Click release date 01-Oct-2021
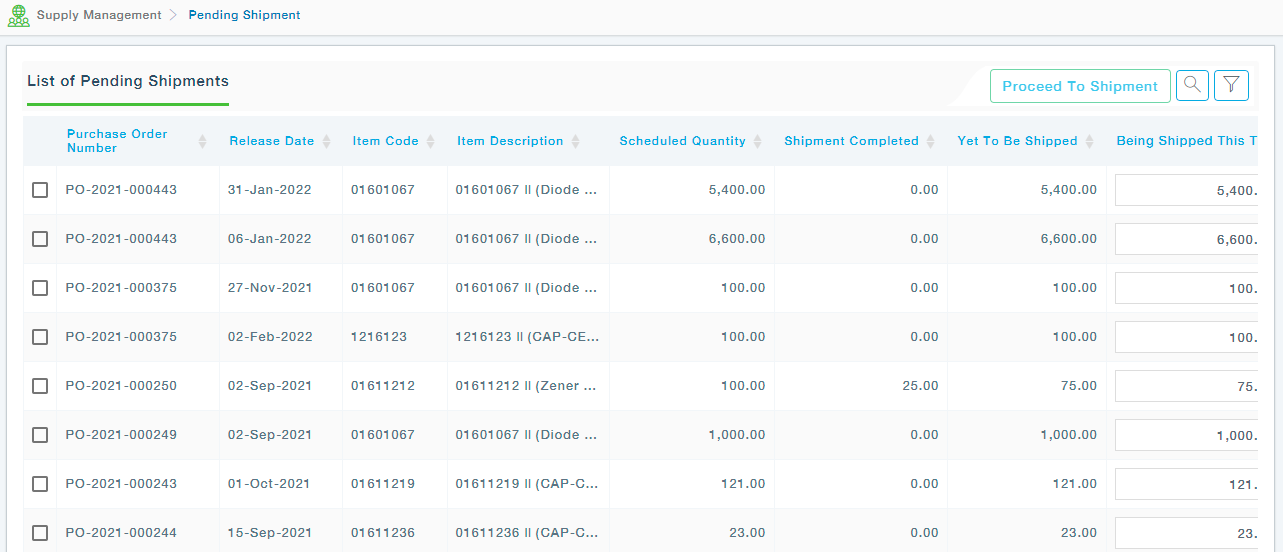The height and width of the screenshot is (552, 1283). pos(269,484)
